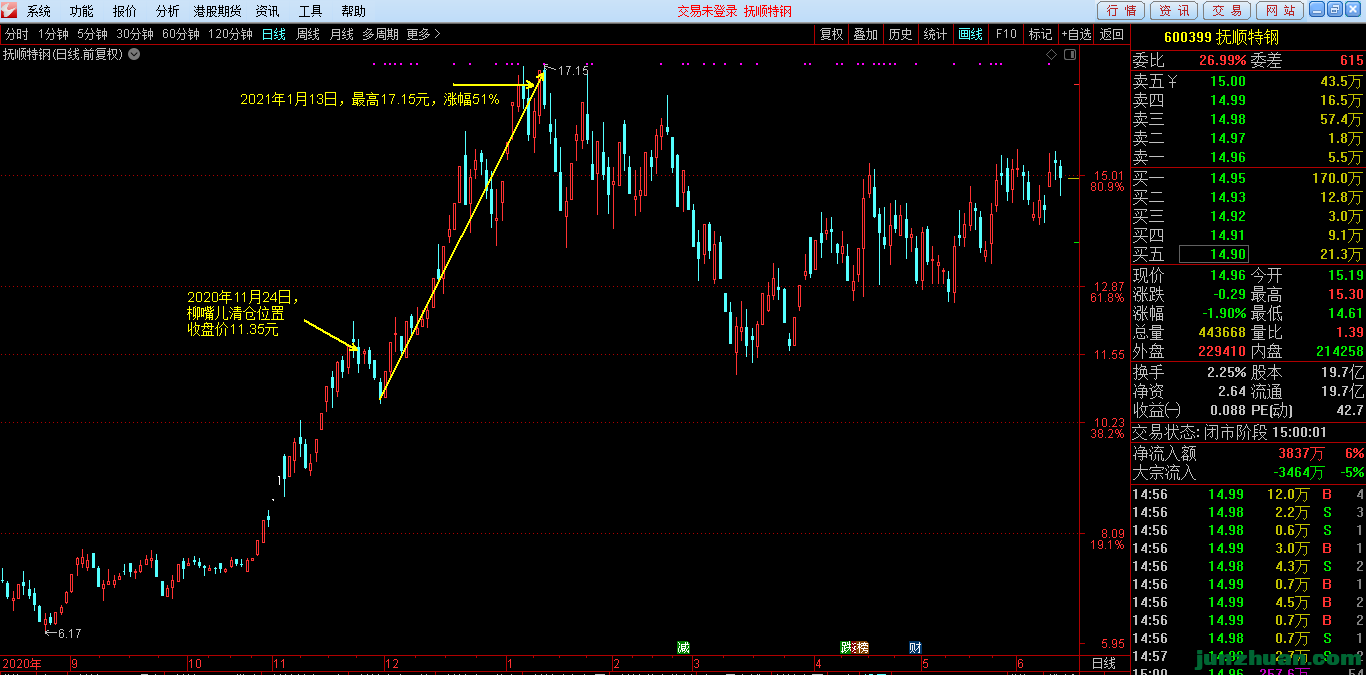Click the 17.15 high price marker
Screen dimensions: 1366x675
[x=574, y=70]
